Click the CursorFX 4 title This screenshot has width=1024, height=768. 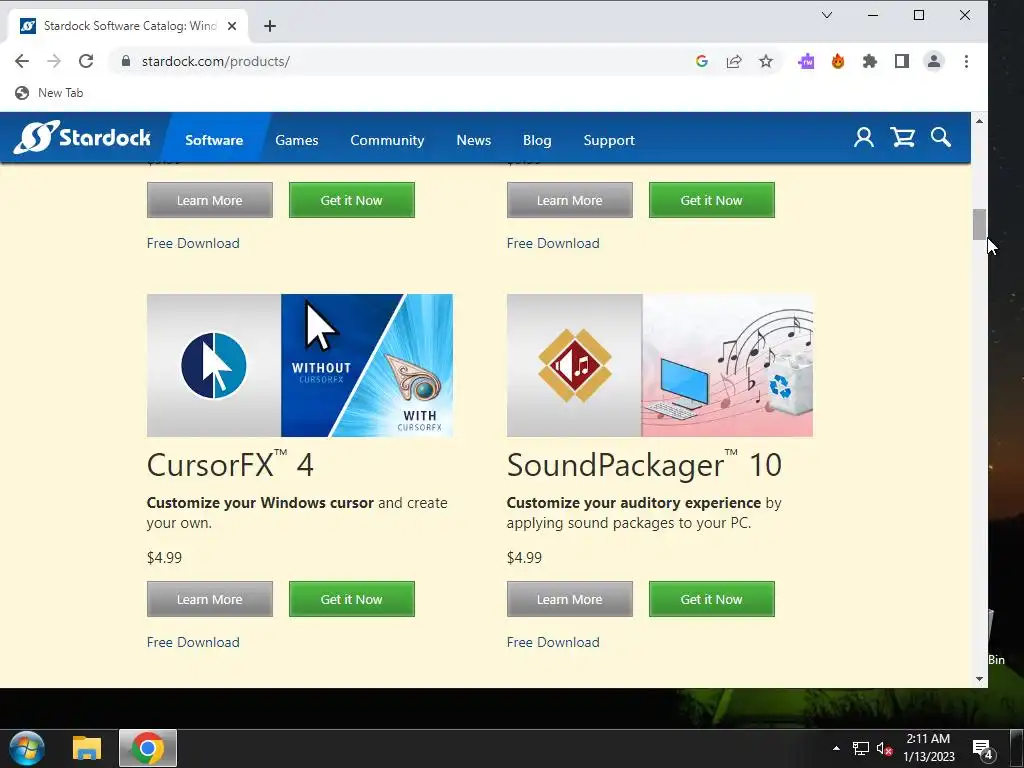230,465
